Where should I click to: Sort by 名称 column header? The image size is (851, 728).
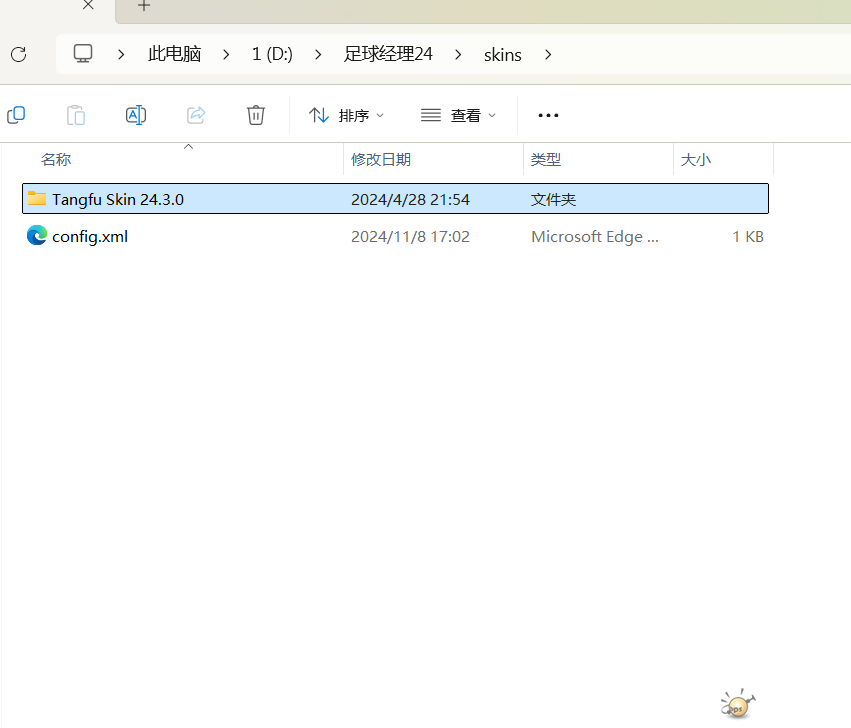coord(56,159)
